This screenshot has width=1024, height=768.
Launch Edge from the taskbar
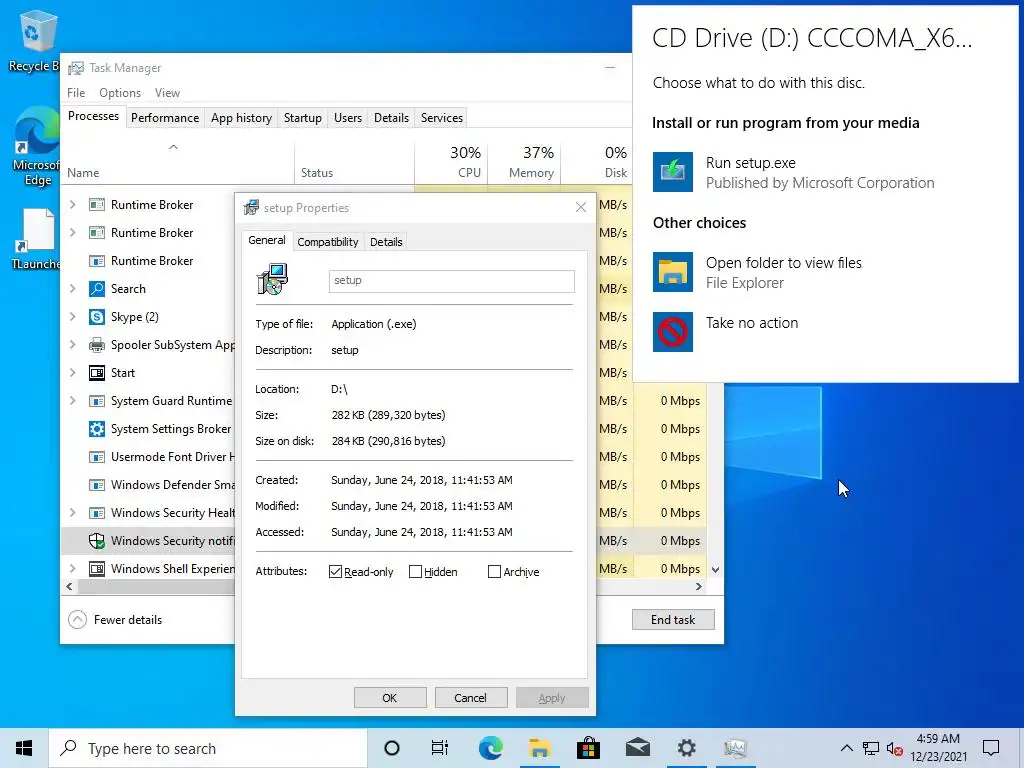(x=490, y=748)
